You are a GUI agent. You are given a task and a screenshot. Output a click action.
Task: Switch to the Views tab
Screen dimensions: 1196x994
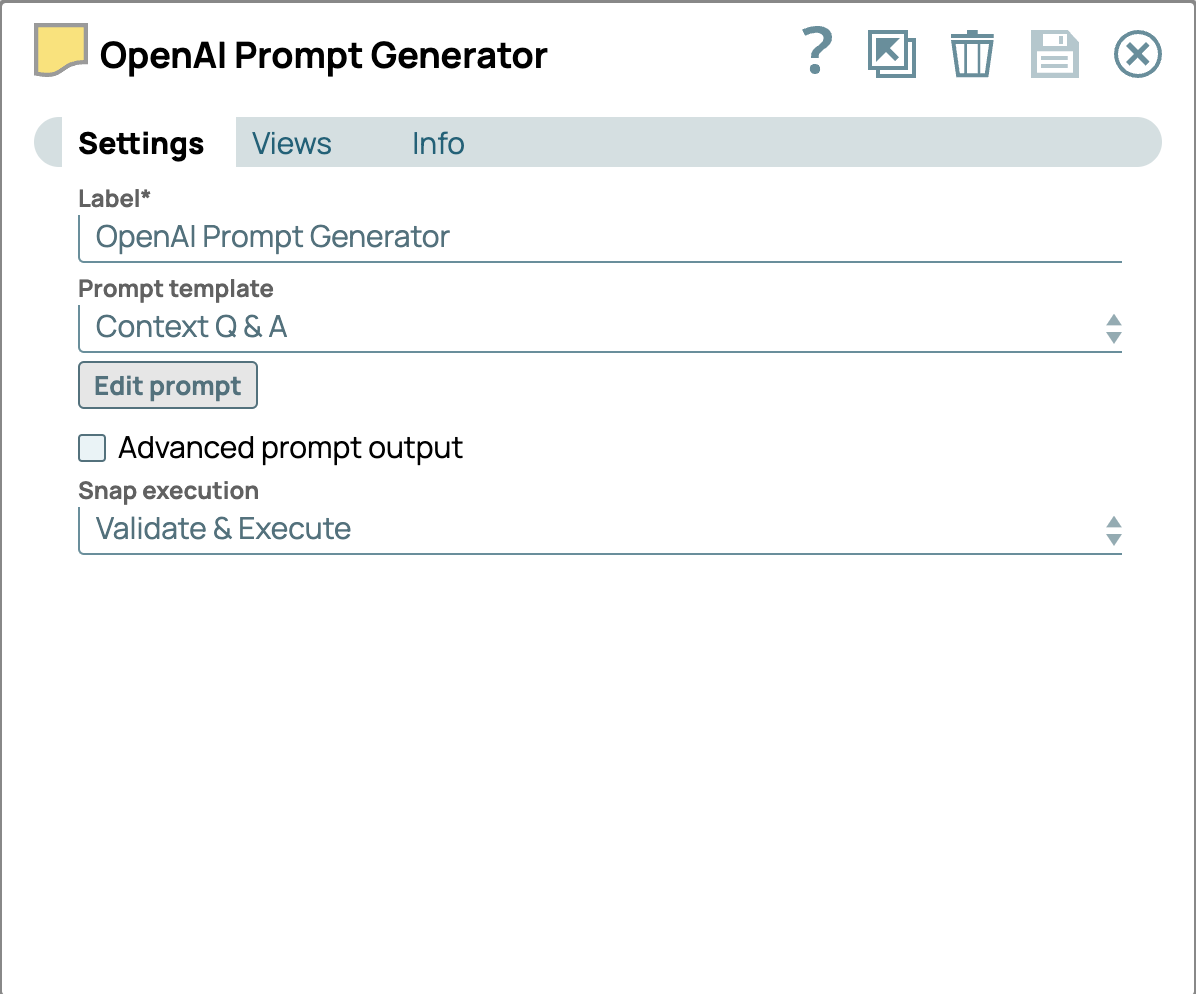tap(291, 144)
